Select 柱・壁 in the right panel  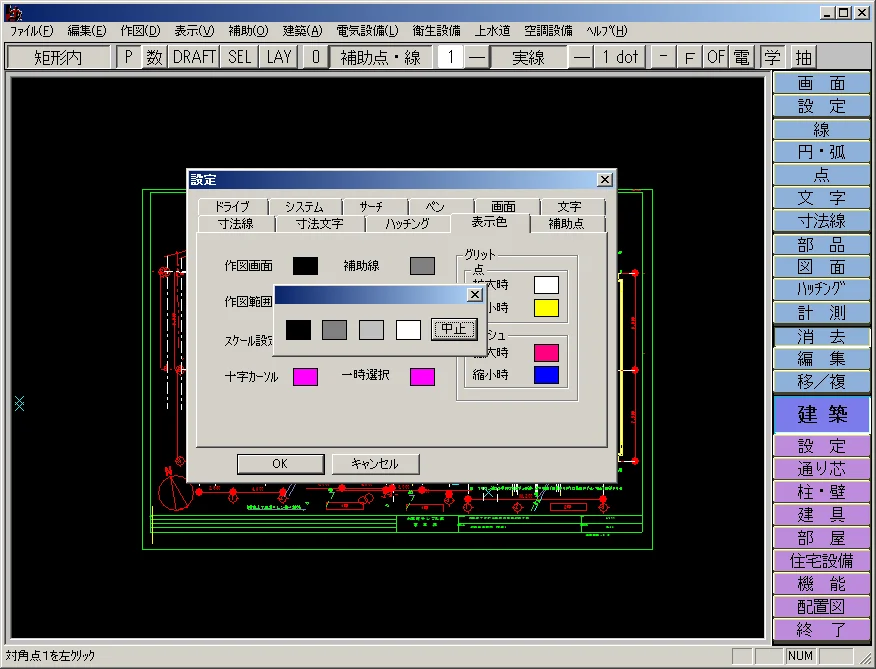pos(821,492)
